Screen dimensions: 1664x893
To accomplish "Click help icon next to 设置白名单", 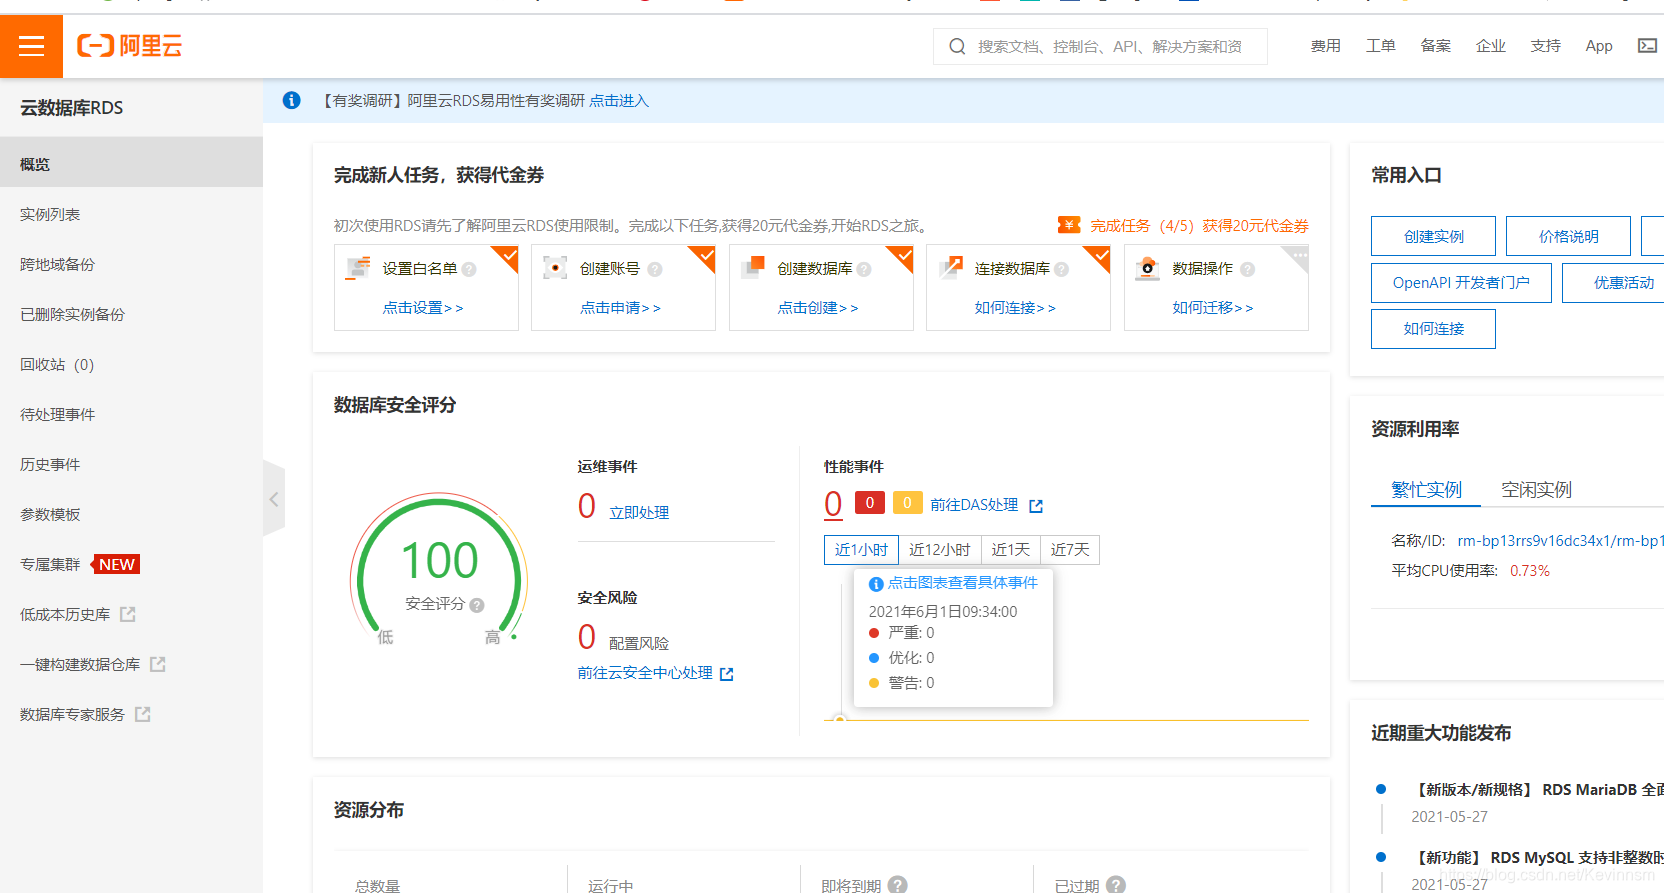I will tap(469, 269).
